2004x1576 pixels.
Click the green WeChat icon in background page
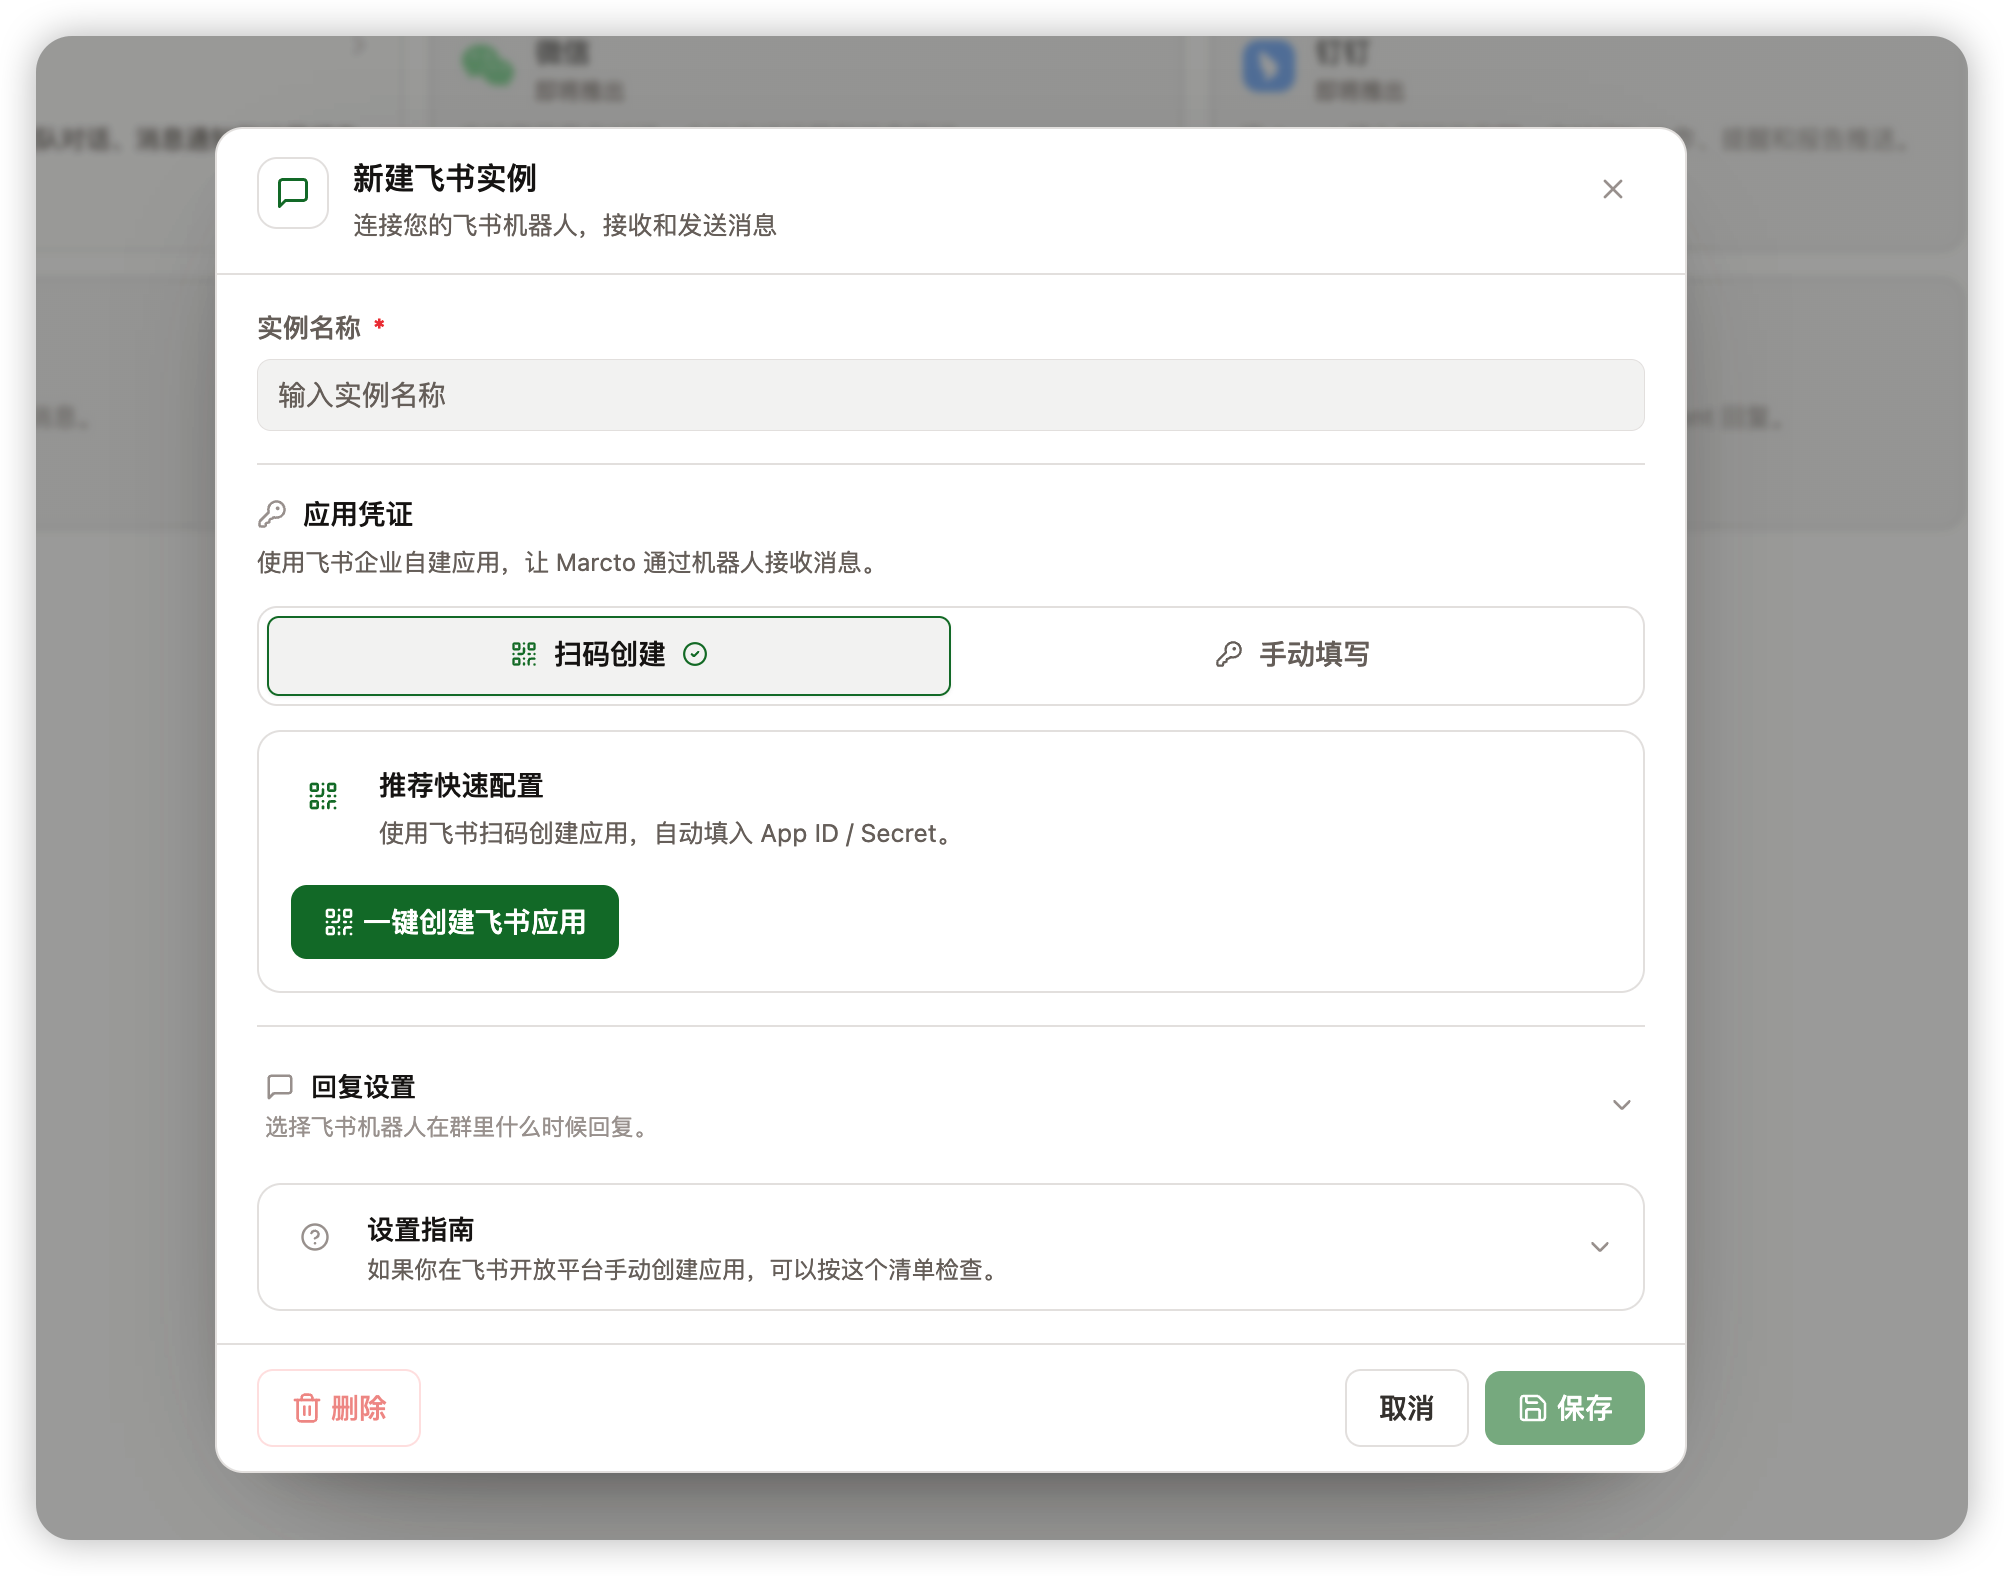pyautogui.click(x=488, y=66)
